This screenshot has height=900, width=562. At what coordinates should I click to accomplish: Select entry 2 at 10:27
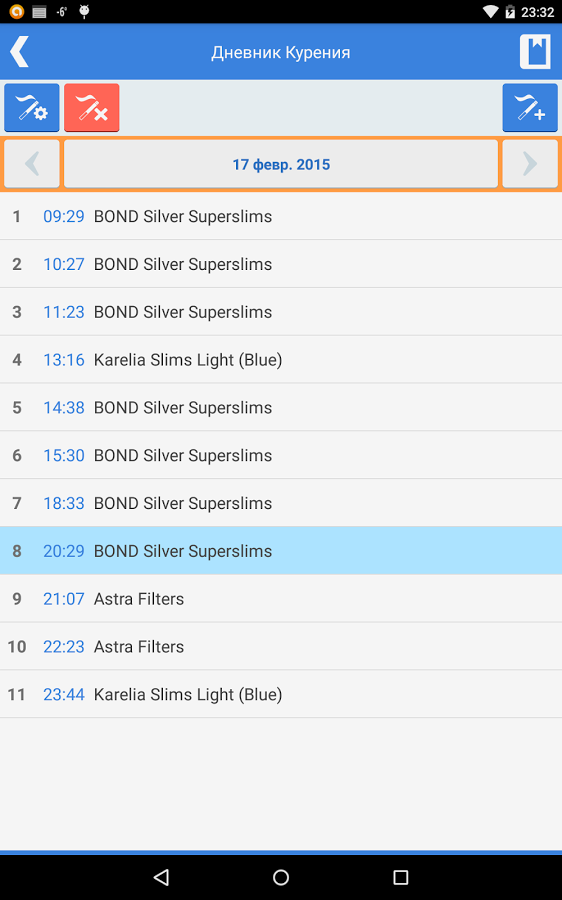click(x=281, y=264)
